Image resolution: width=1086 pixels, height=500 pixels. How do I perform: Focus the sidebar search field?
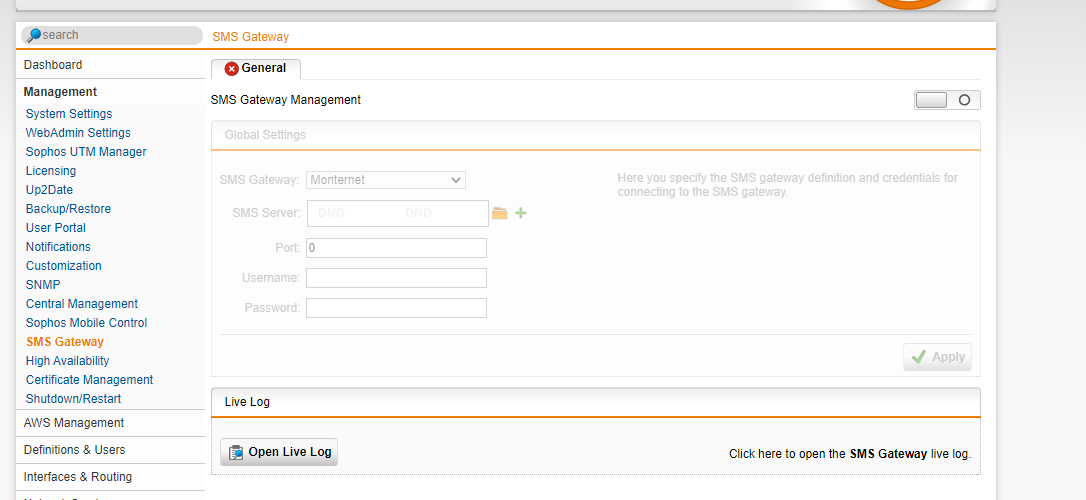point(112,35)
